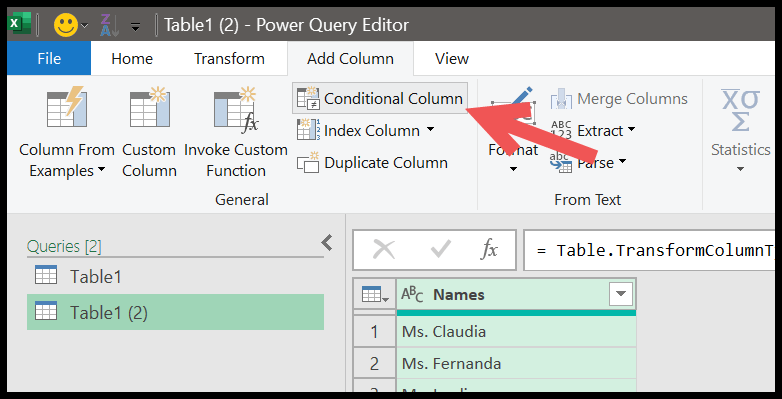Click the formula bar fx icon
782x399 pixels.
489,249
